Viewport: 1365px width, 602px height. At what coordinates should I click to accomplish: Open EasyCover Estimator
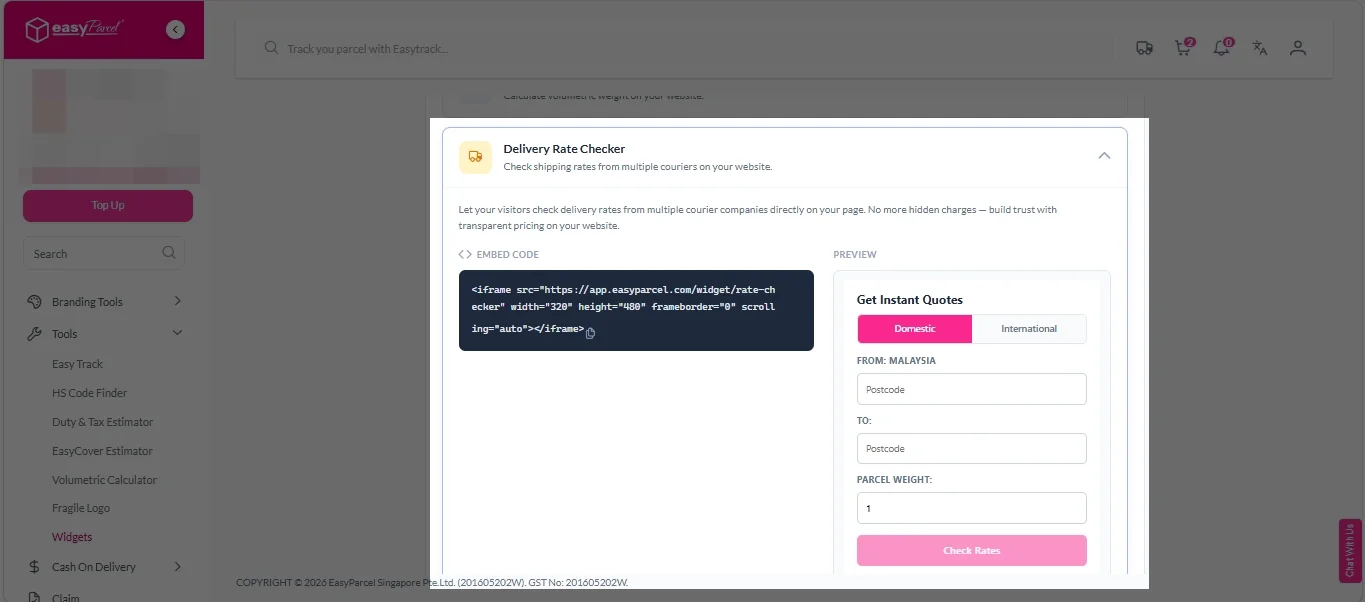pyautogui.click(x=102, y=451)
